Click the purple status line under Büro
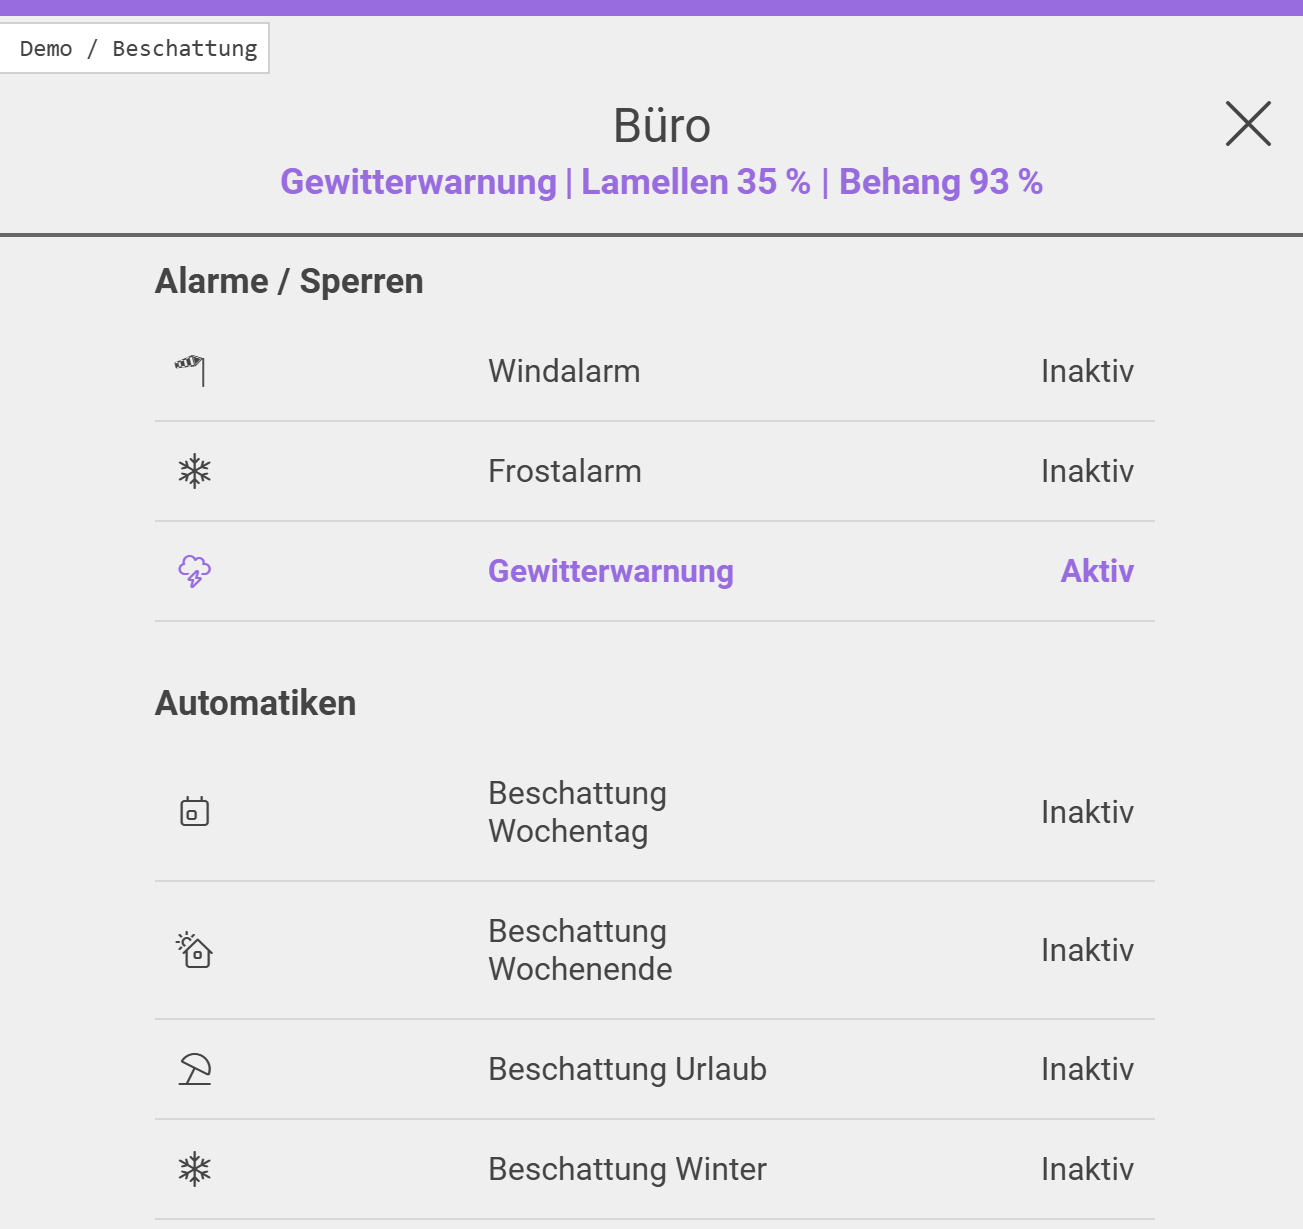Image resolution: width=1303 pixels, height=1229 pixels. [661, 182]
